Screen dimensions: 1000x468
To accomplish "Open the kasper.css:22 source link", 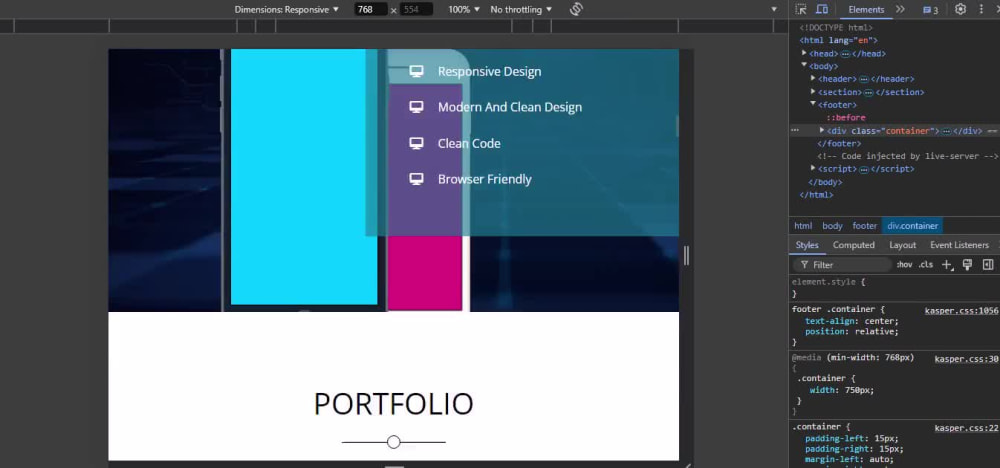I will click(x=966, y=428).
